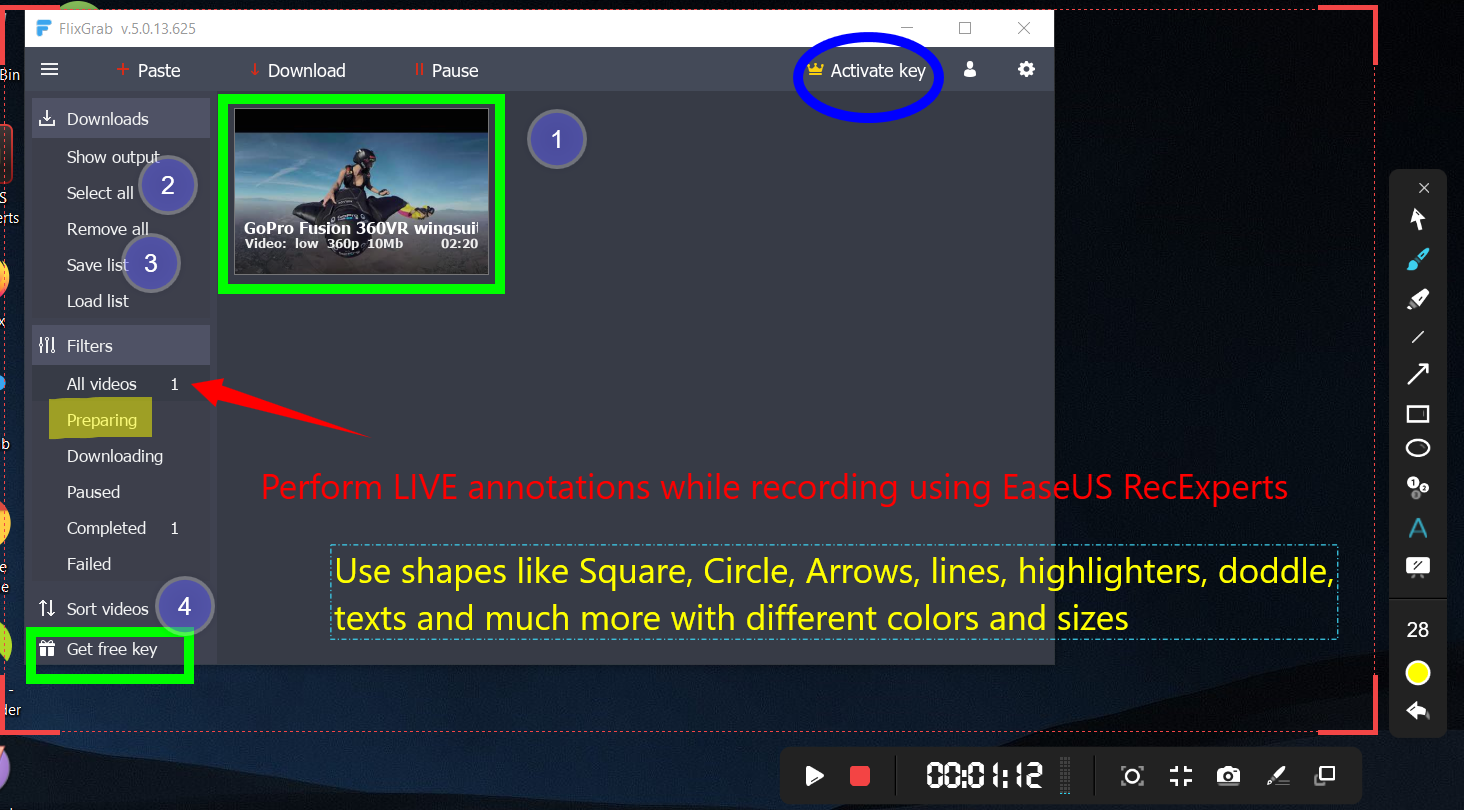Undo the last annotation

pos(1417,711)
